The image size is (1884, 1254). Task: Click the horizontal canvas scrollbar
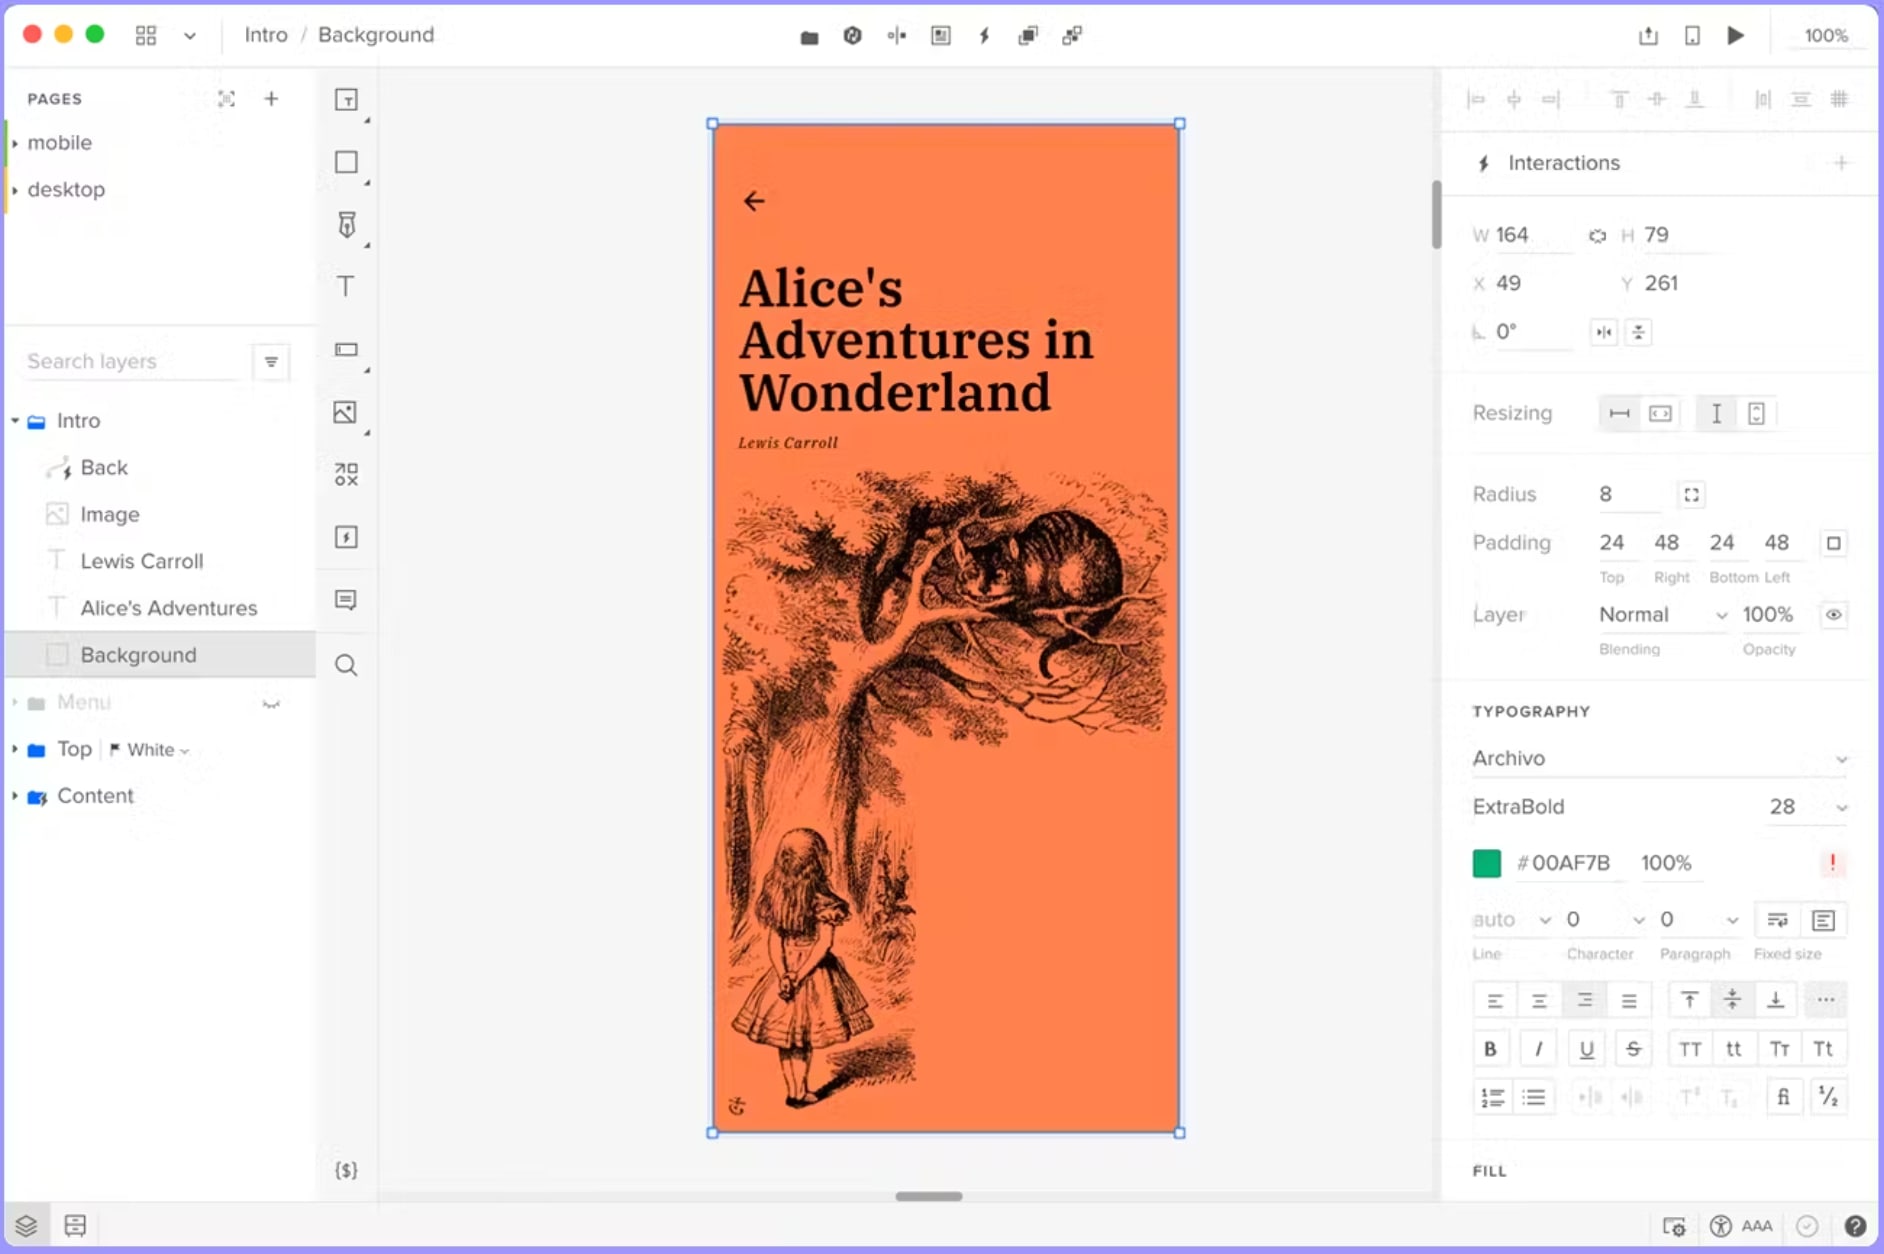tap(929, 1196)
